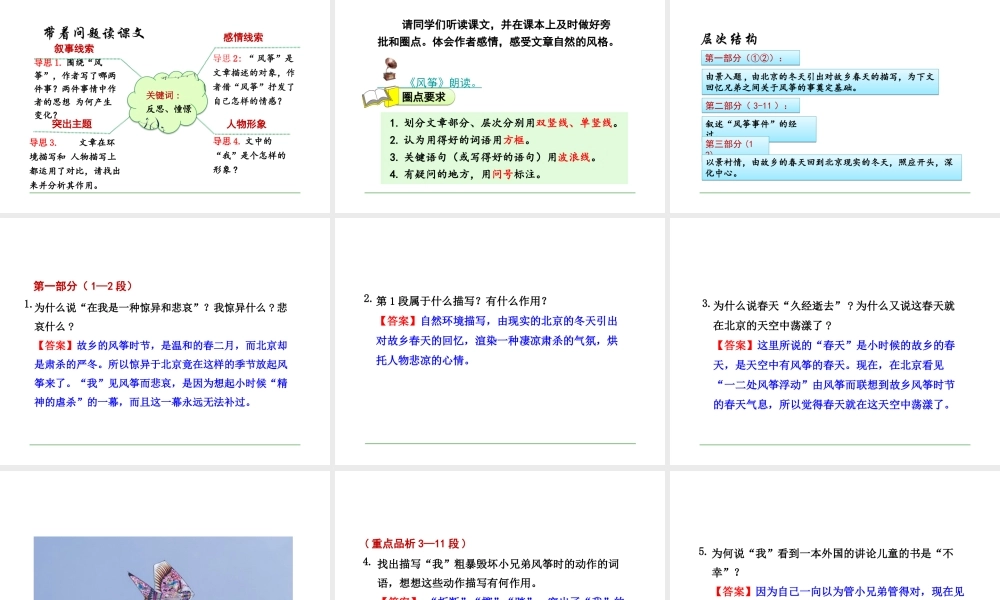
Task: Click the 导思3 text block
Action: [x=75, y=164]
